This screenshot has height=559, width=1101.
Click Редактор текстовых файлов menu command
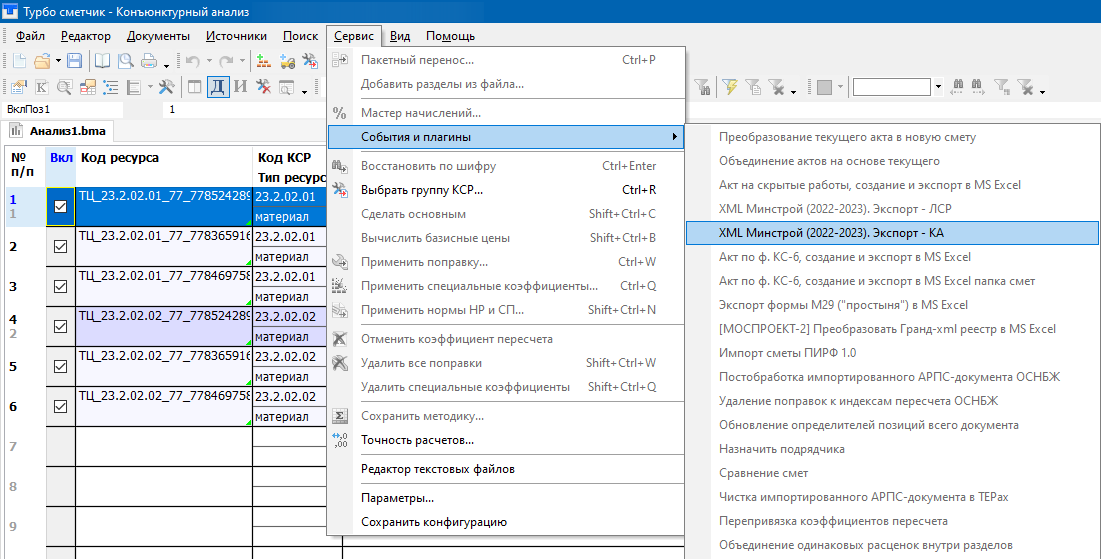click(437, 469)
